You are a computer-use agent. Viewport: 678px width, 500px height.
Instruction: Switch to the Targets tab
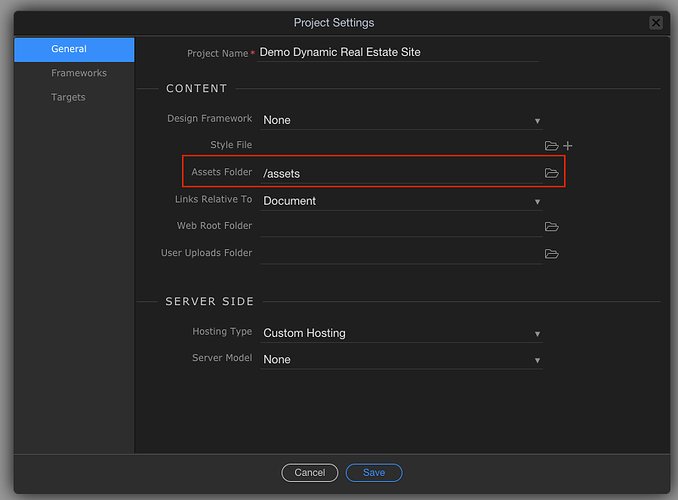pyautogui.click(x=74, y=97)
